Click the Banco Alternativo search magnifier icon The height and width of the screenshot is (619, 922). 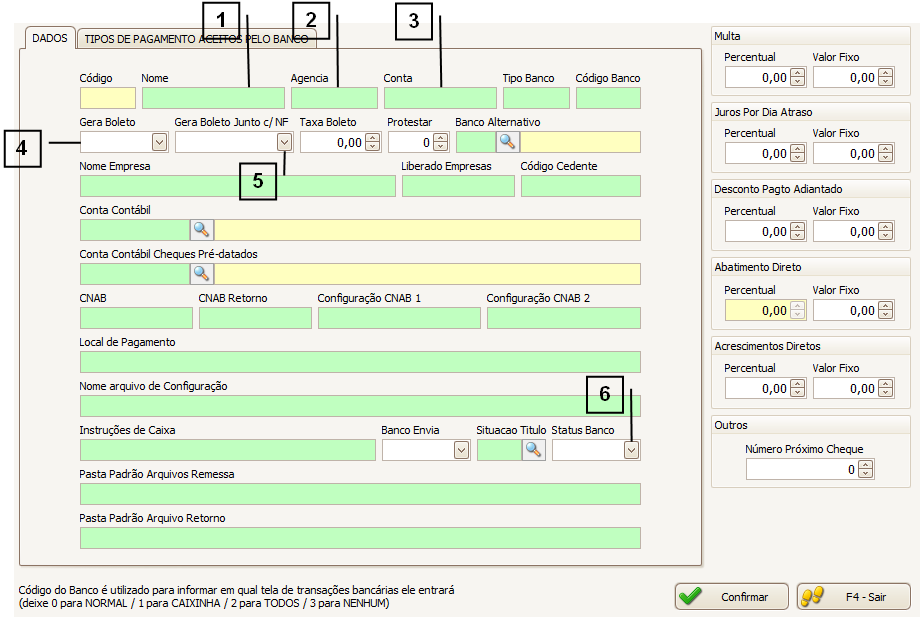pos(508,142)
